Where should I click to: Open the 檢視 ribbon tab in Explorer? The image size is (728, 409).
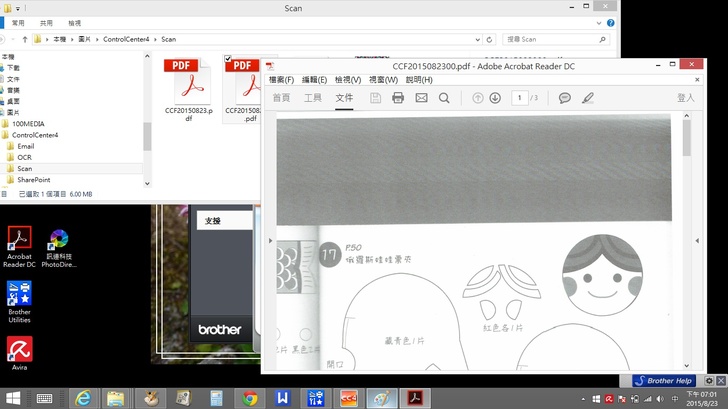coord(75,22)
